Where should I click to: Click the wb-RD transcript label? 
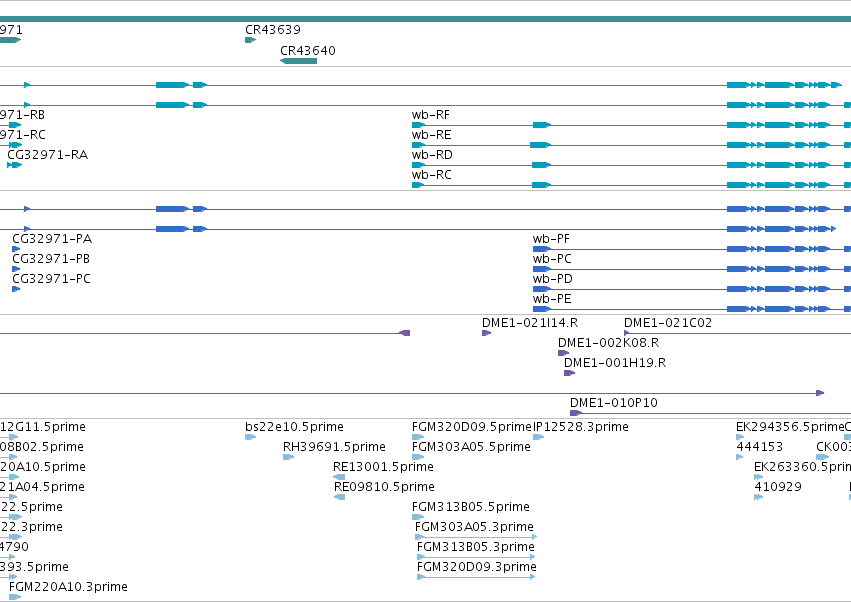tap(432, 155)
